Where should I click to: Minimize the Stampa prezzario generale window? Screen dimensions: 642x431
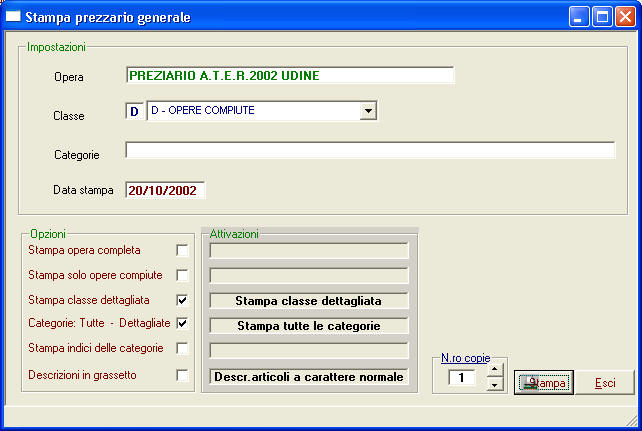(579, 17)
